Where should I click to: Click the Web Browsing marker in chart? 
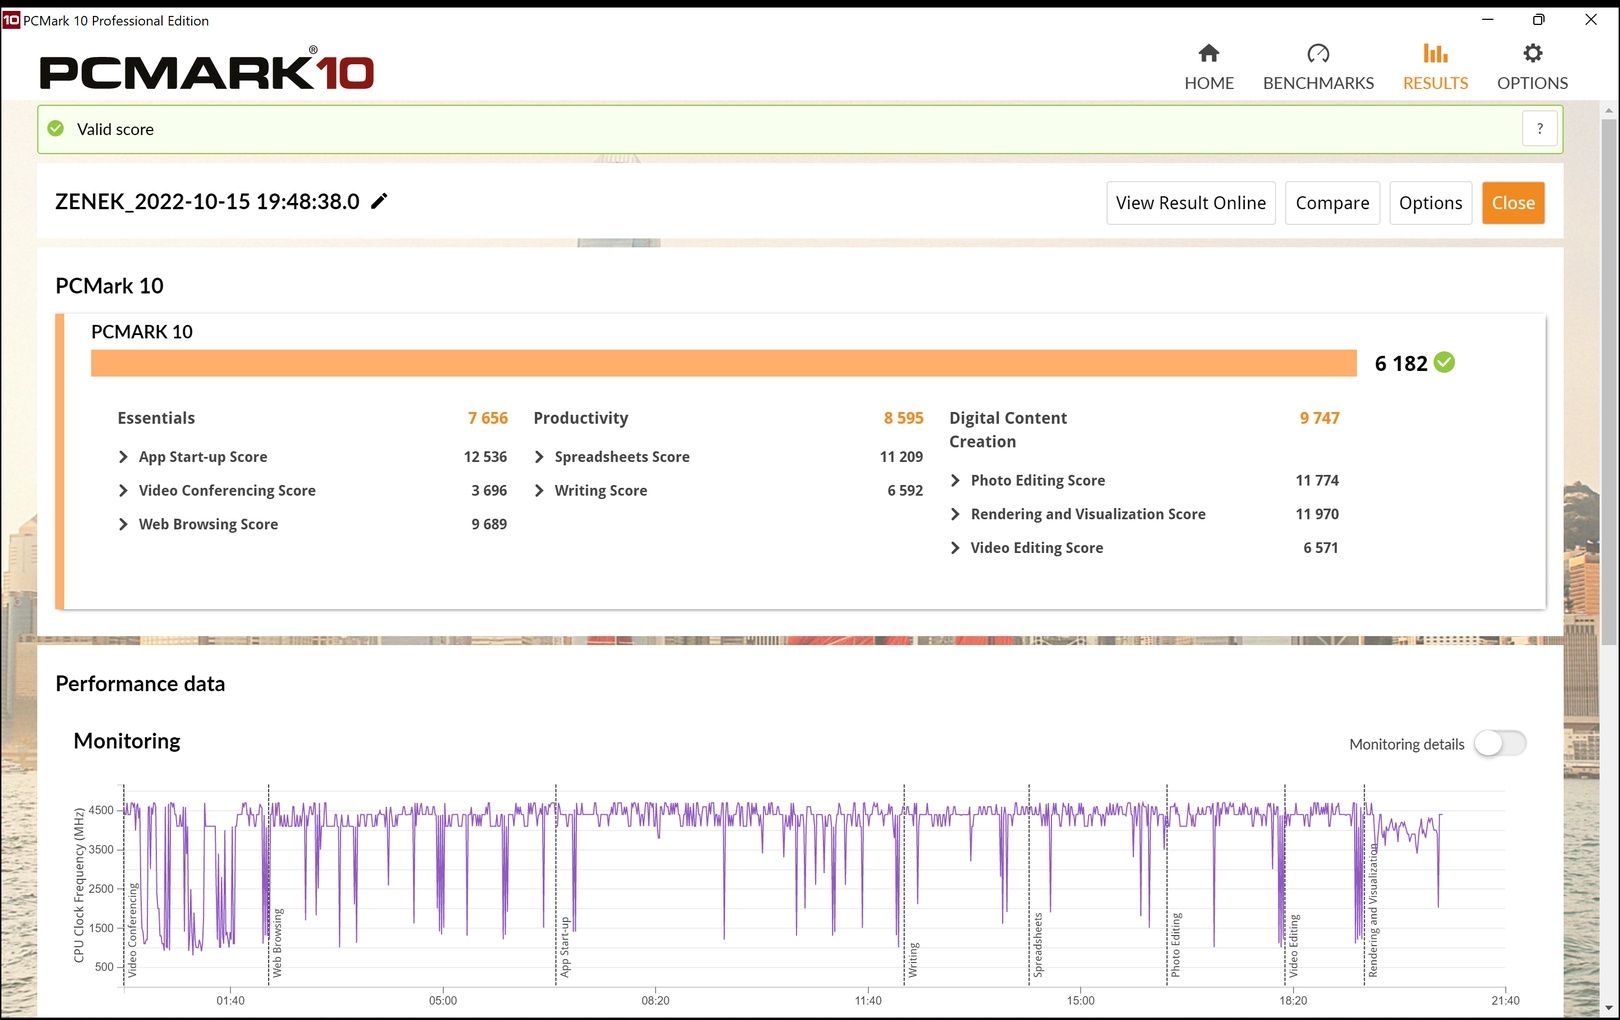point(277,942)
